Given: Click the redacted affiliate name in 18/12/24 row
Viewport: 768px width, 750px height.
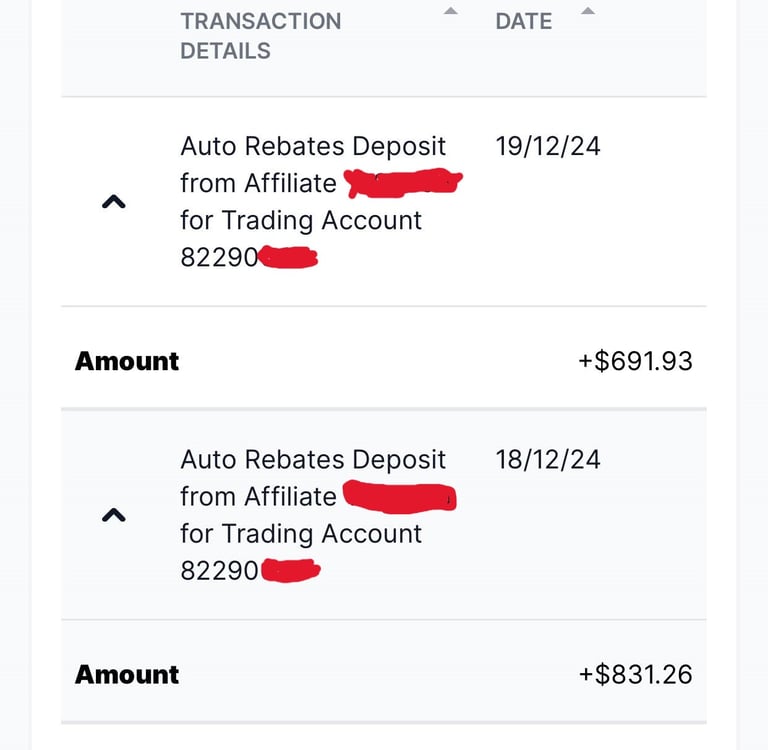Looking at the screenshot, I should click(x=400, y=496).
